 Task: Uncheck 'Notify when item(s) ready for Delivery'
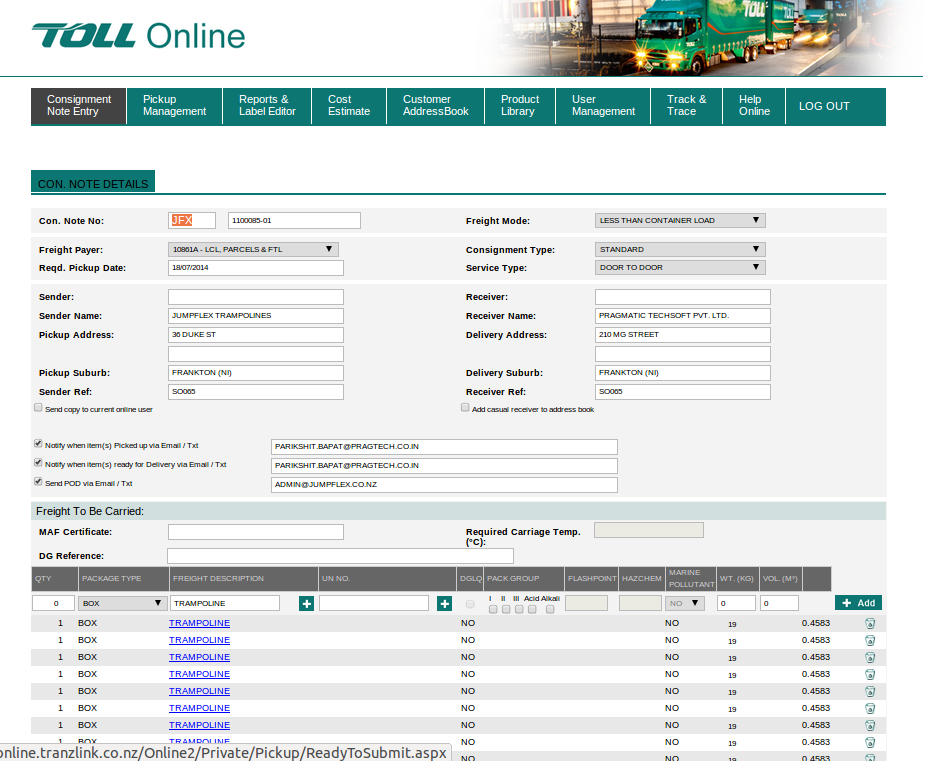38,463
